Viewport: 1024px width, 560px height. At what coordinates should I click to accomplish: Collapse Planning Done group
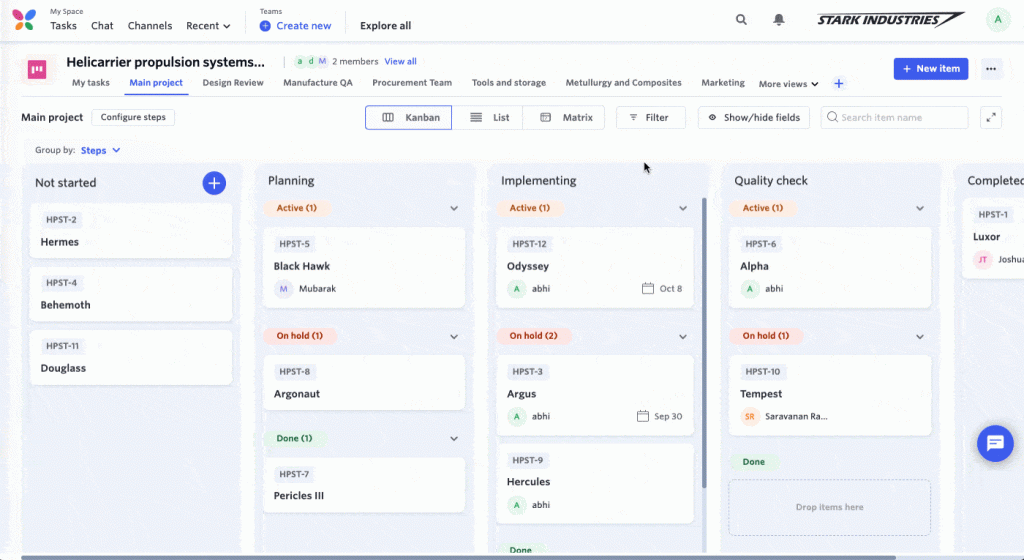(x=454, y=439)
